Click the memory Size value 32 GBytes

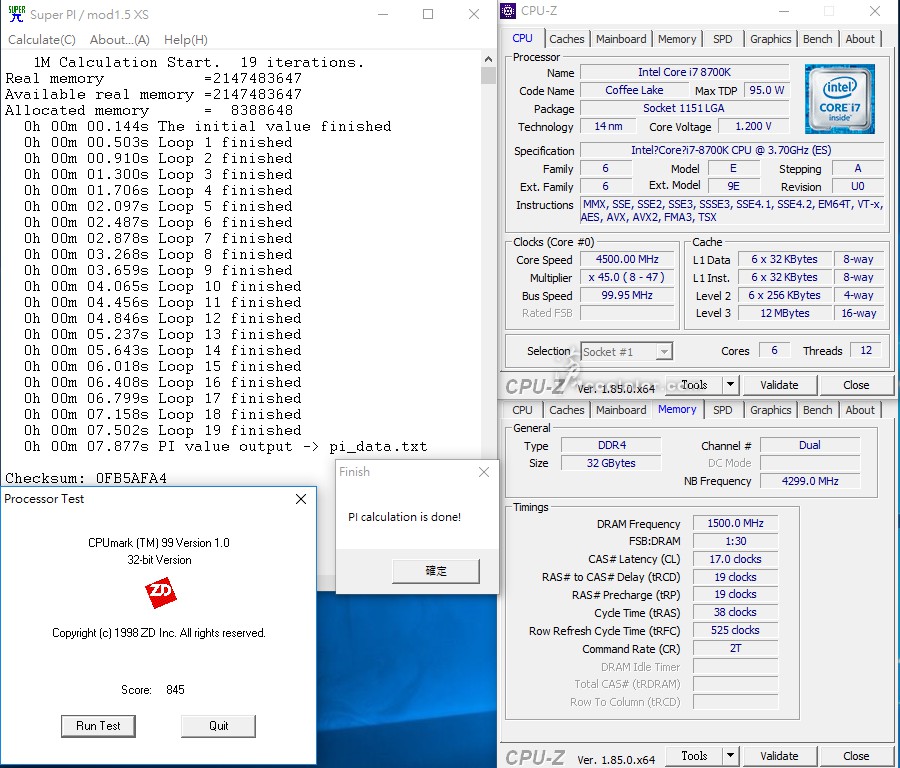click(x=611, y=463)
